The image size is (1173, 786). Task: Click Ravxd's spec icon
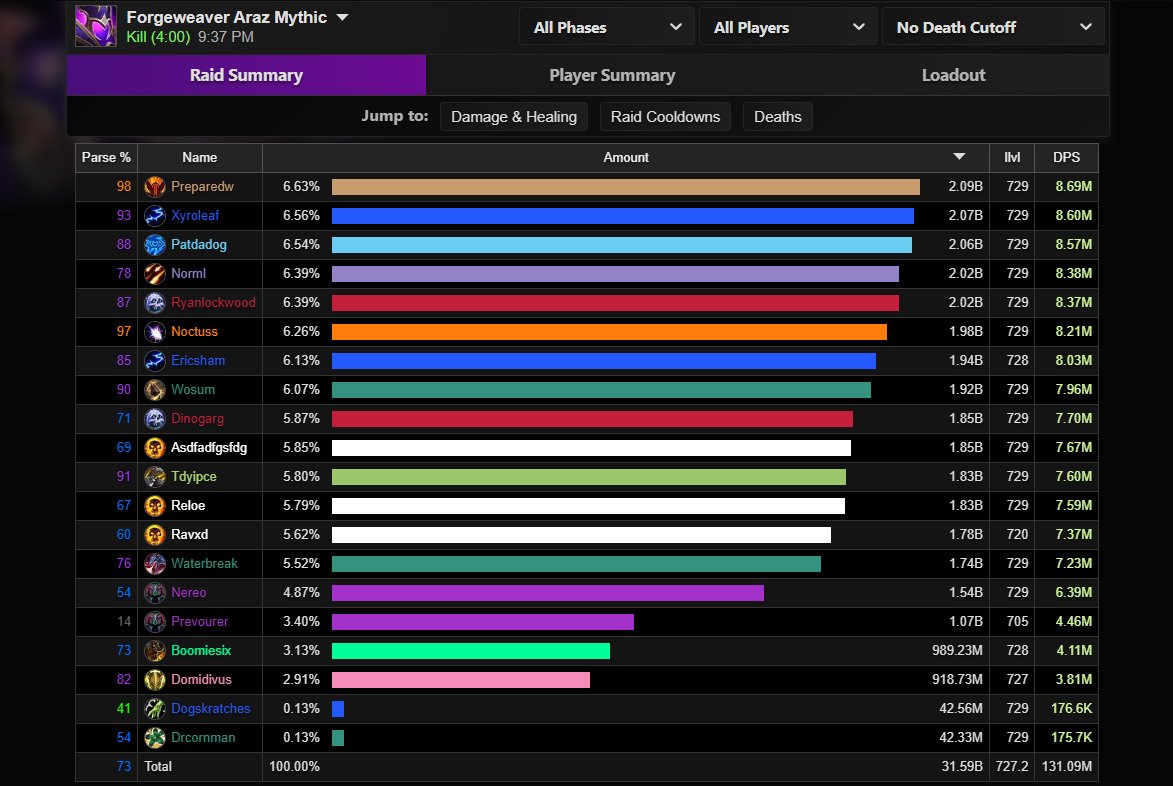click(155, 535)
